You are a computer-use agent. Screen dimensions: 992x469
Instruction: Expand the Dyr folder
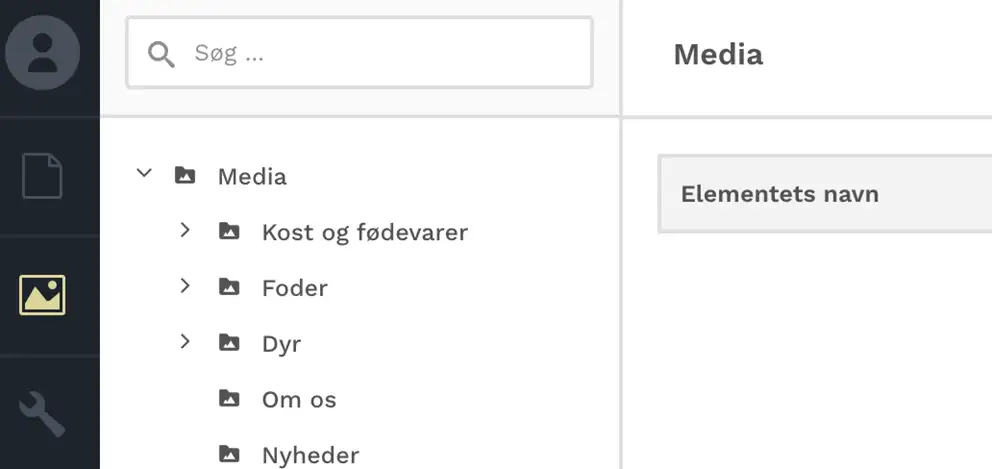point(185,343)
